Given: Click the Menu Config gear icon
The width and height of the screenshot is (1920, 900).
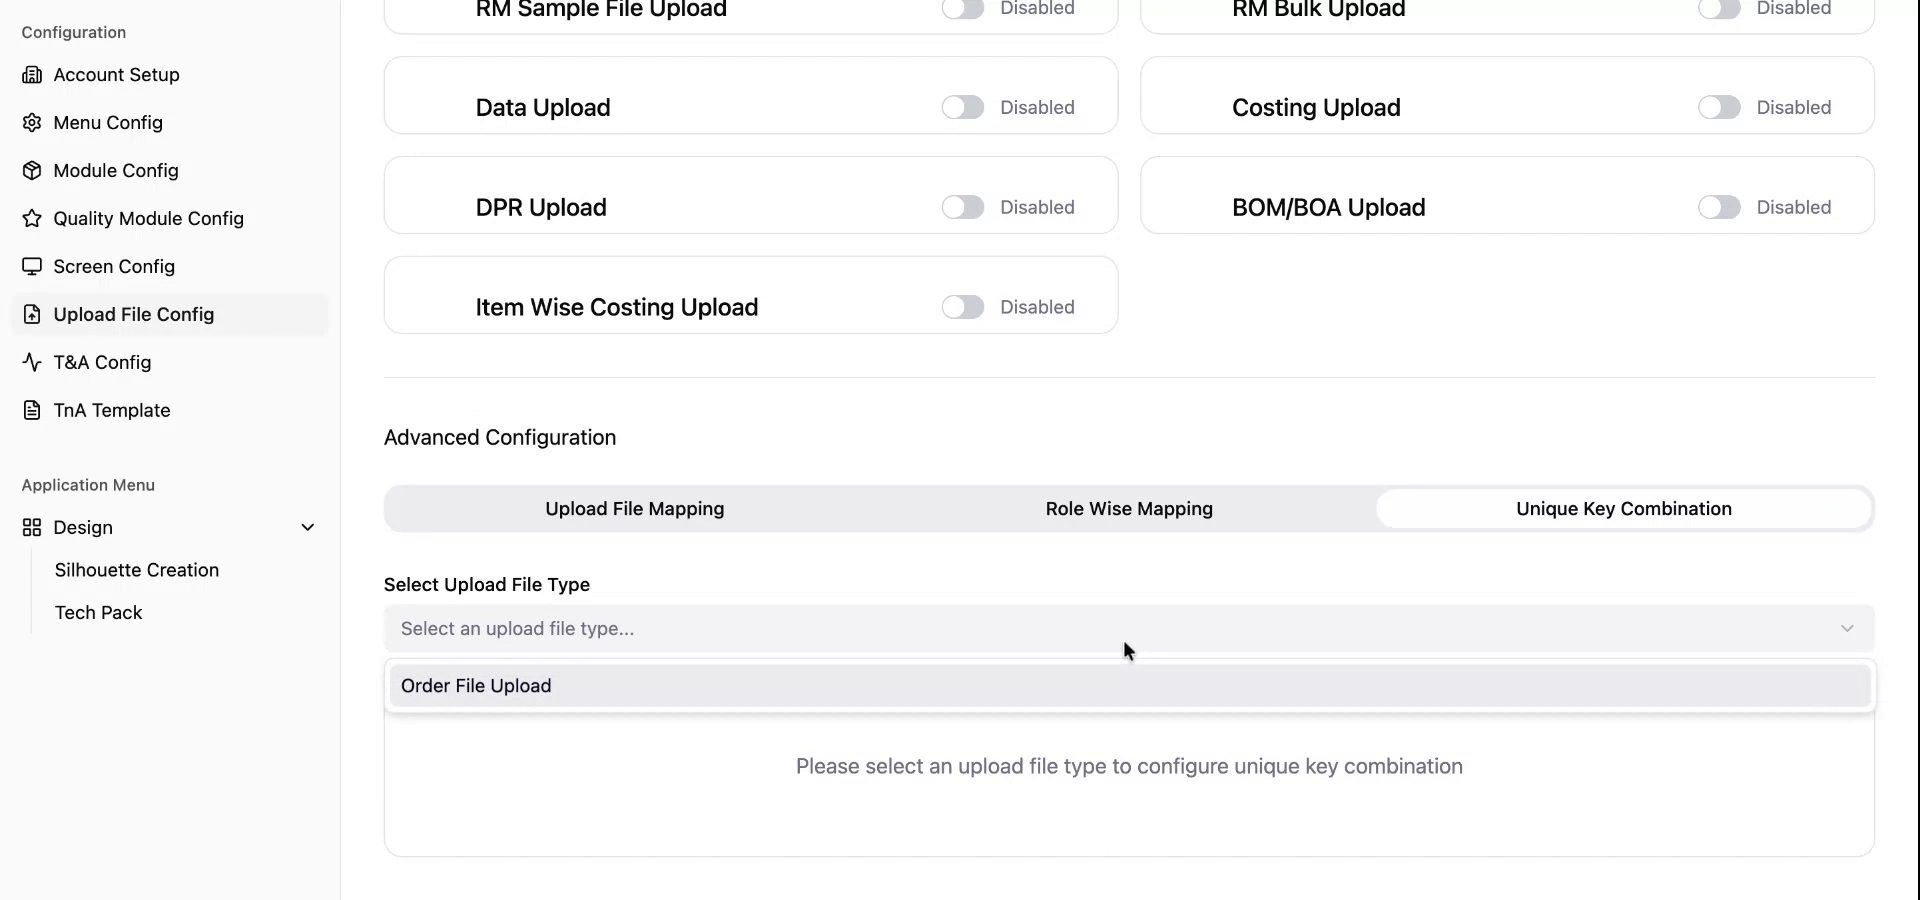Looking at the screenshot, I should [32, 123].
